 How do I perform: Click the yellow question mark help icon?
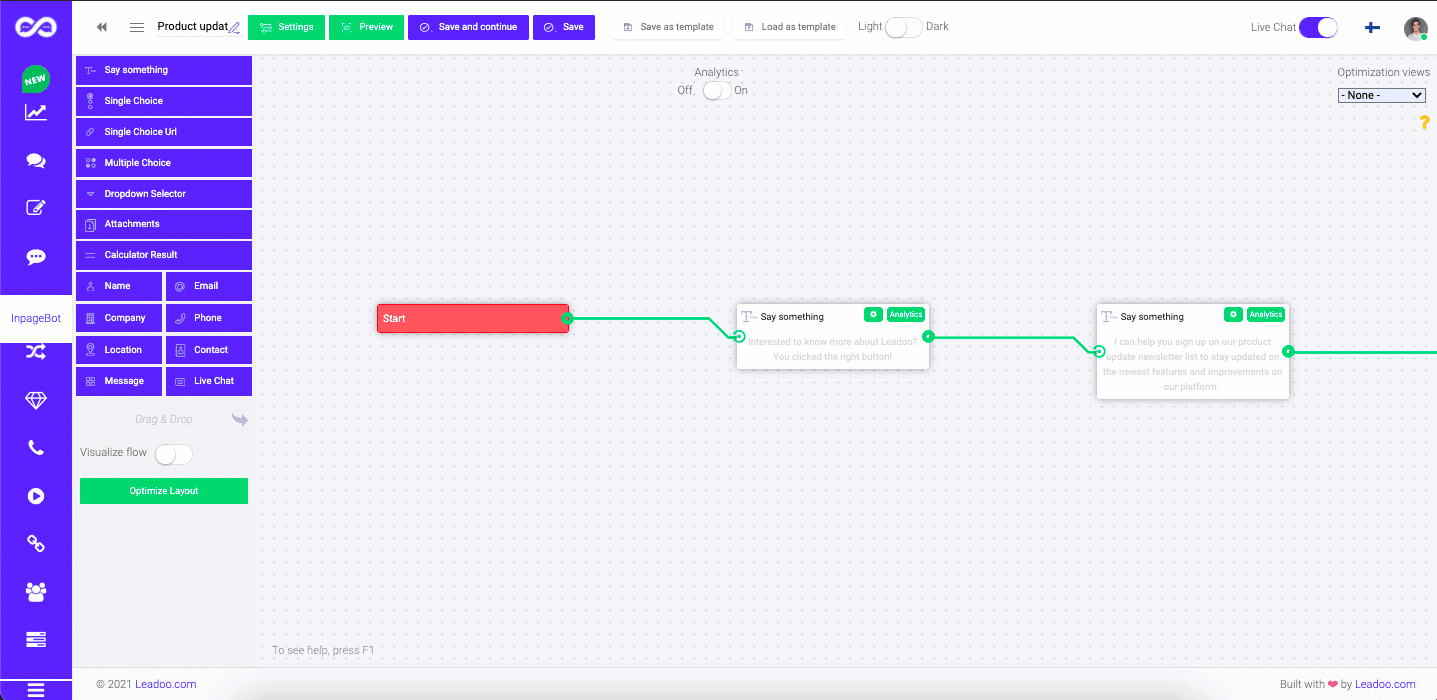pyautogui.click(x=1424, y=122)
